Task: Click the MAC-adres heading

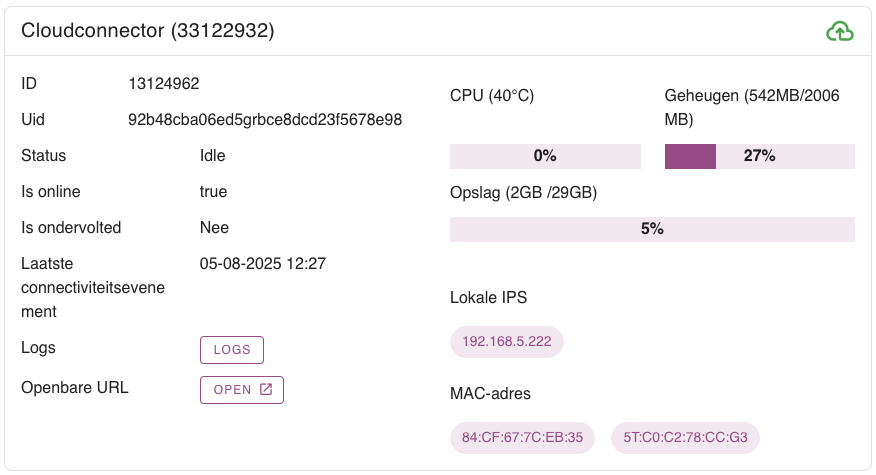Action: (x=490, y=394)
